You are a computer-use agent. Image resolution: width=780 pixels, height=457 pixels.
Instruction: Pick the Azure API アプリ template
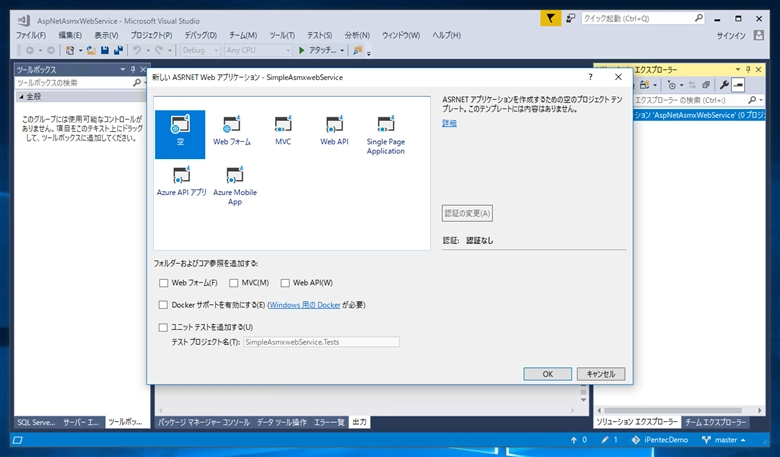182,181
